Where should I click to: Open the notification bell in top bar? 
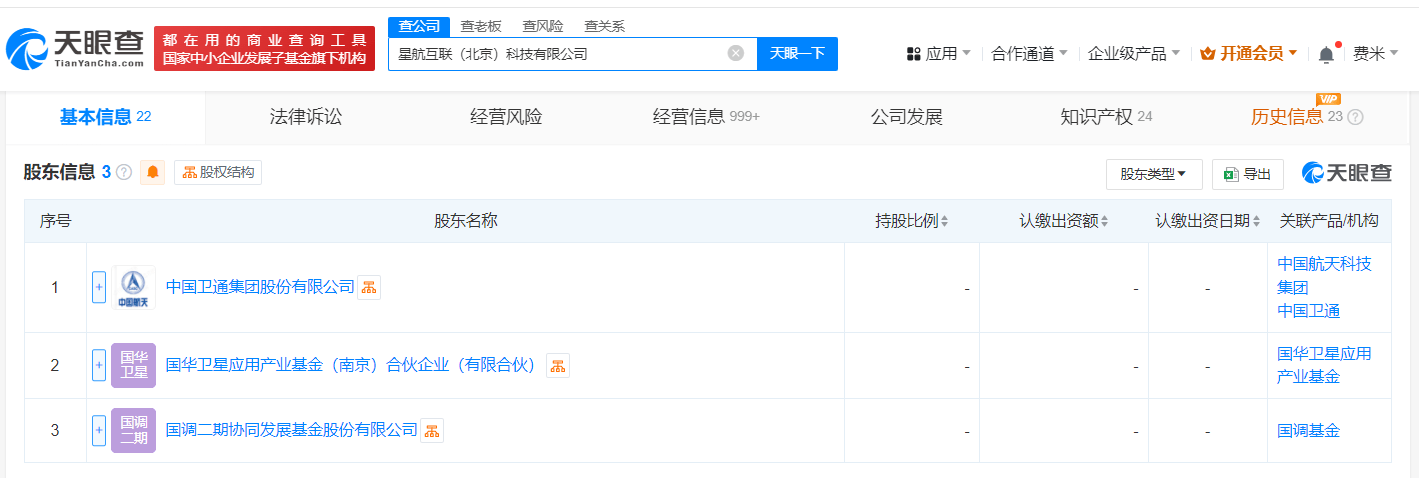[x=1326, y=54]
